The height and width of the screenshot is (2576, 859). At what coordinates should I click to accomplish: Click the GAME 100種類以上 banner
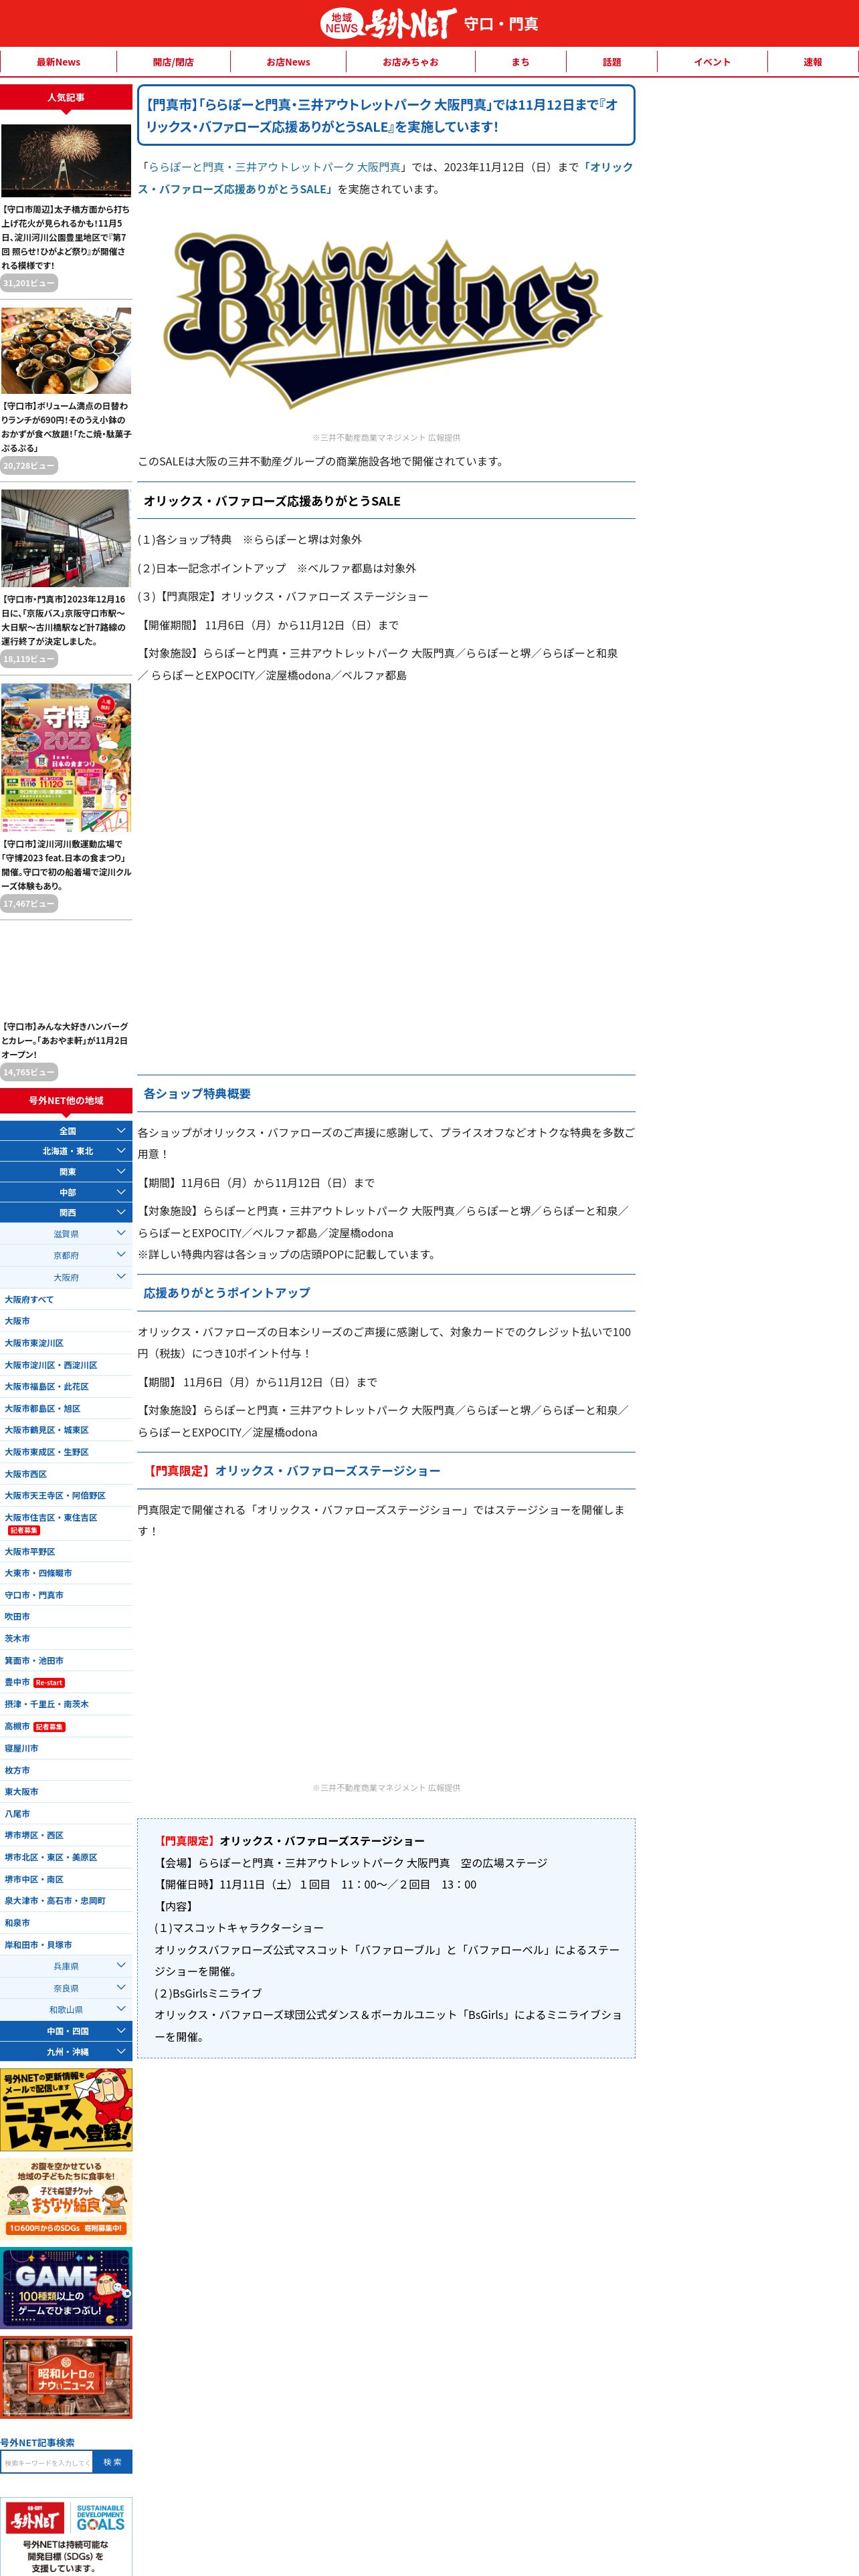[66, 2287]
